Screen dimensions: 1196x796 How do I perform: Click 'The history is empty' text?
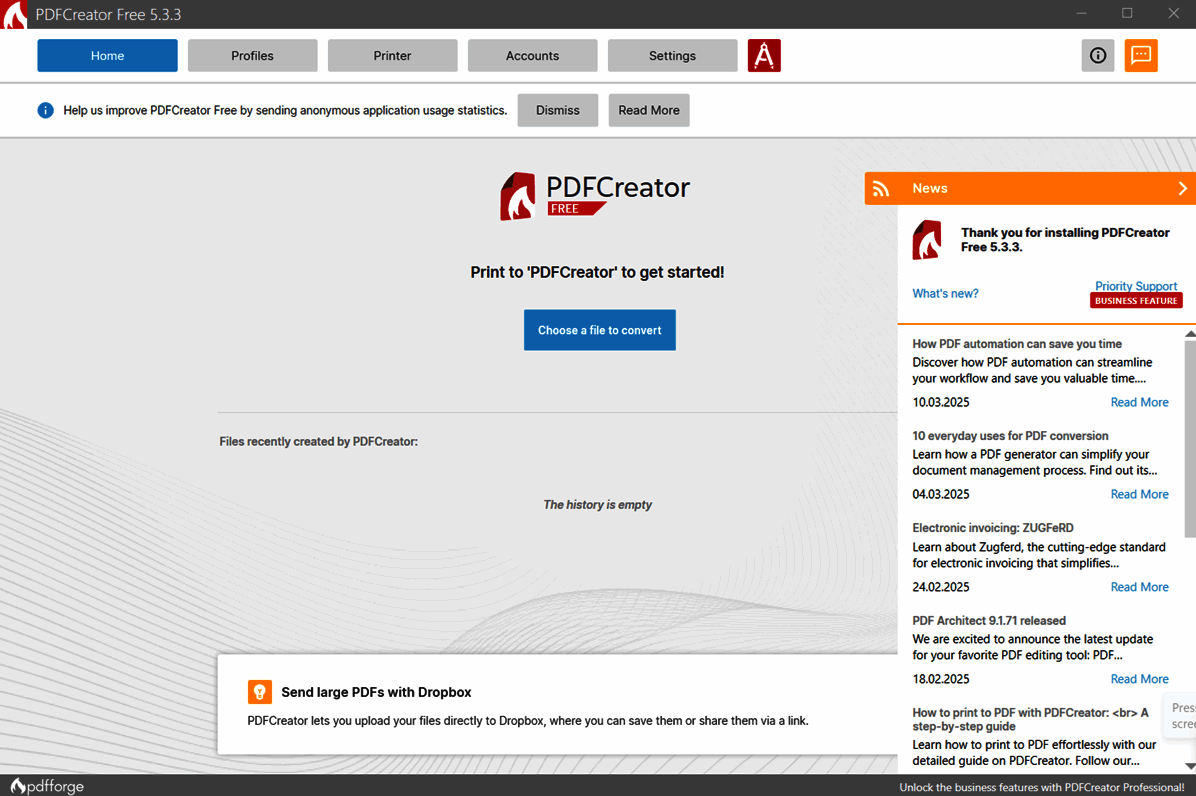tap(598, 505)
